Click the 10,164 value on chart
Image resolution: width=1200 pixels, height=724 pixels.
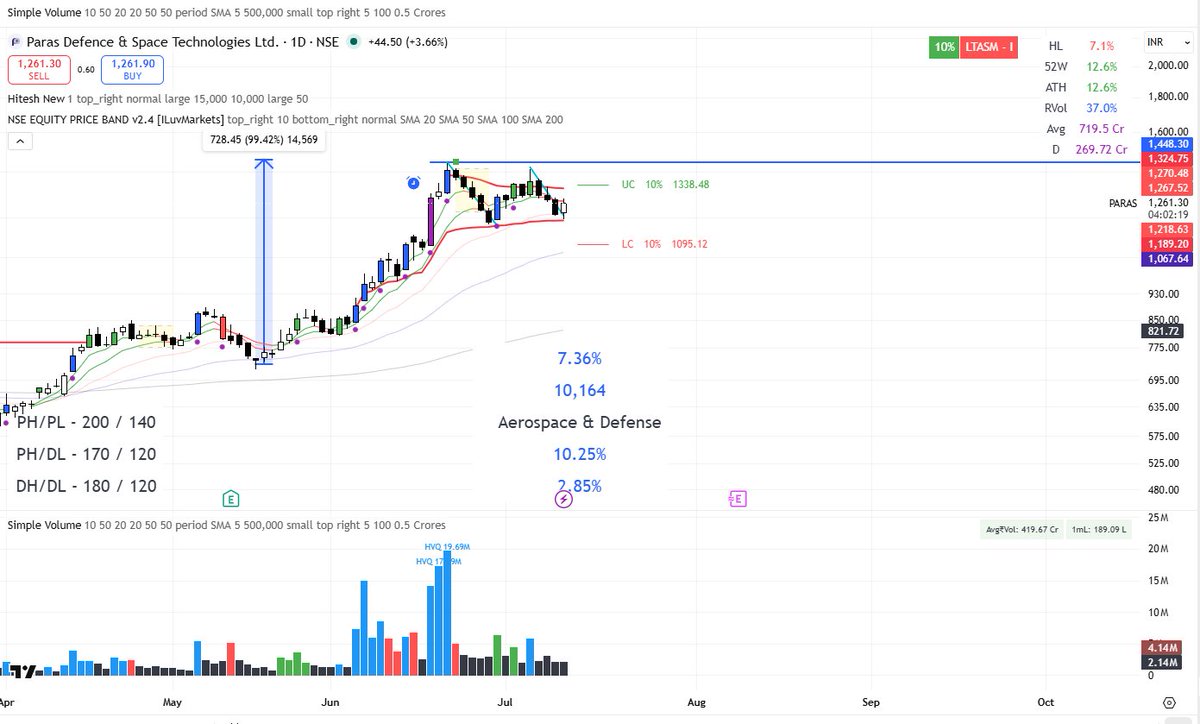click(x=580, y=390)
